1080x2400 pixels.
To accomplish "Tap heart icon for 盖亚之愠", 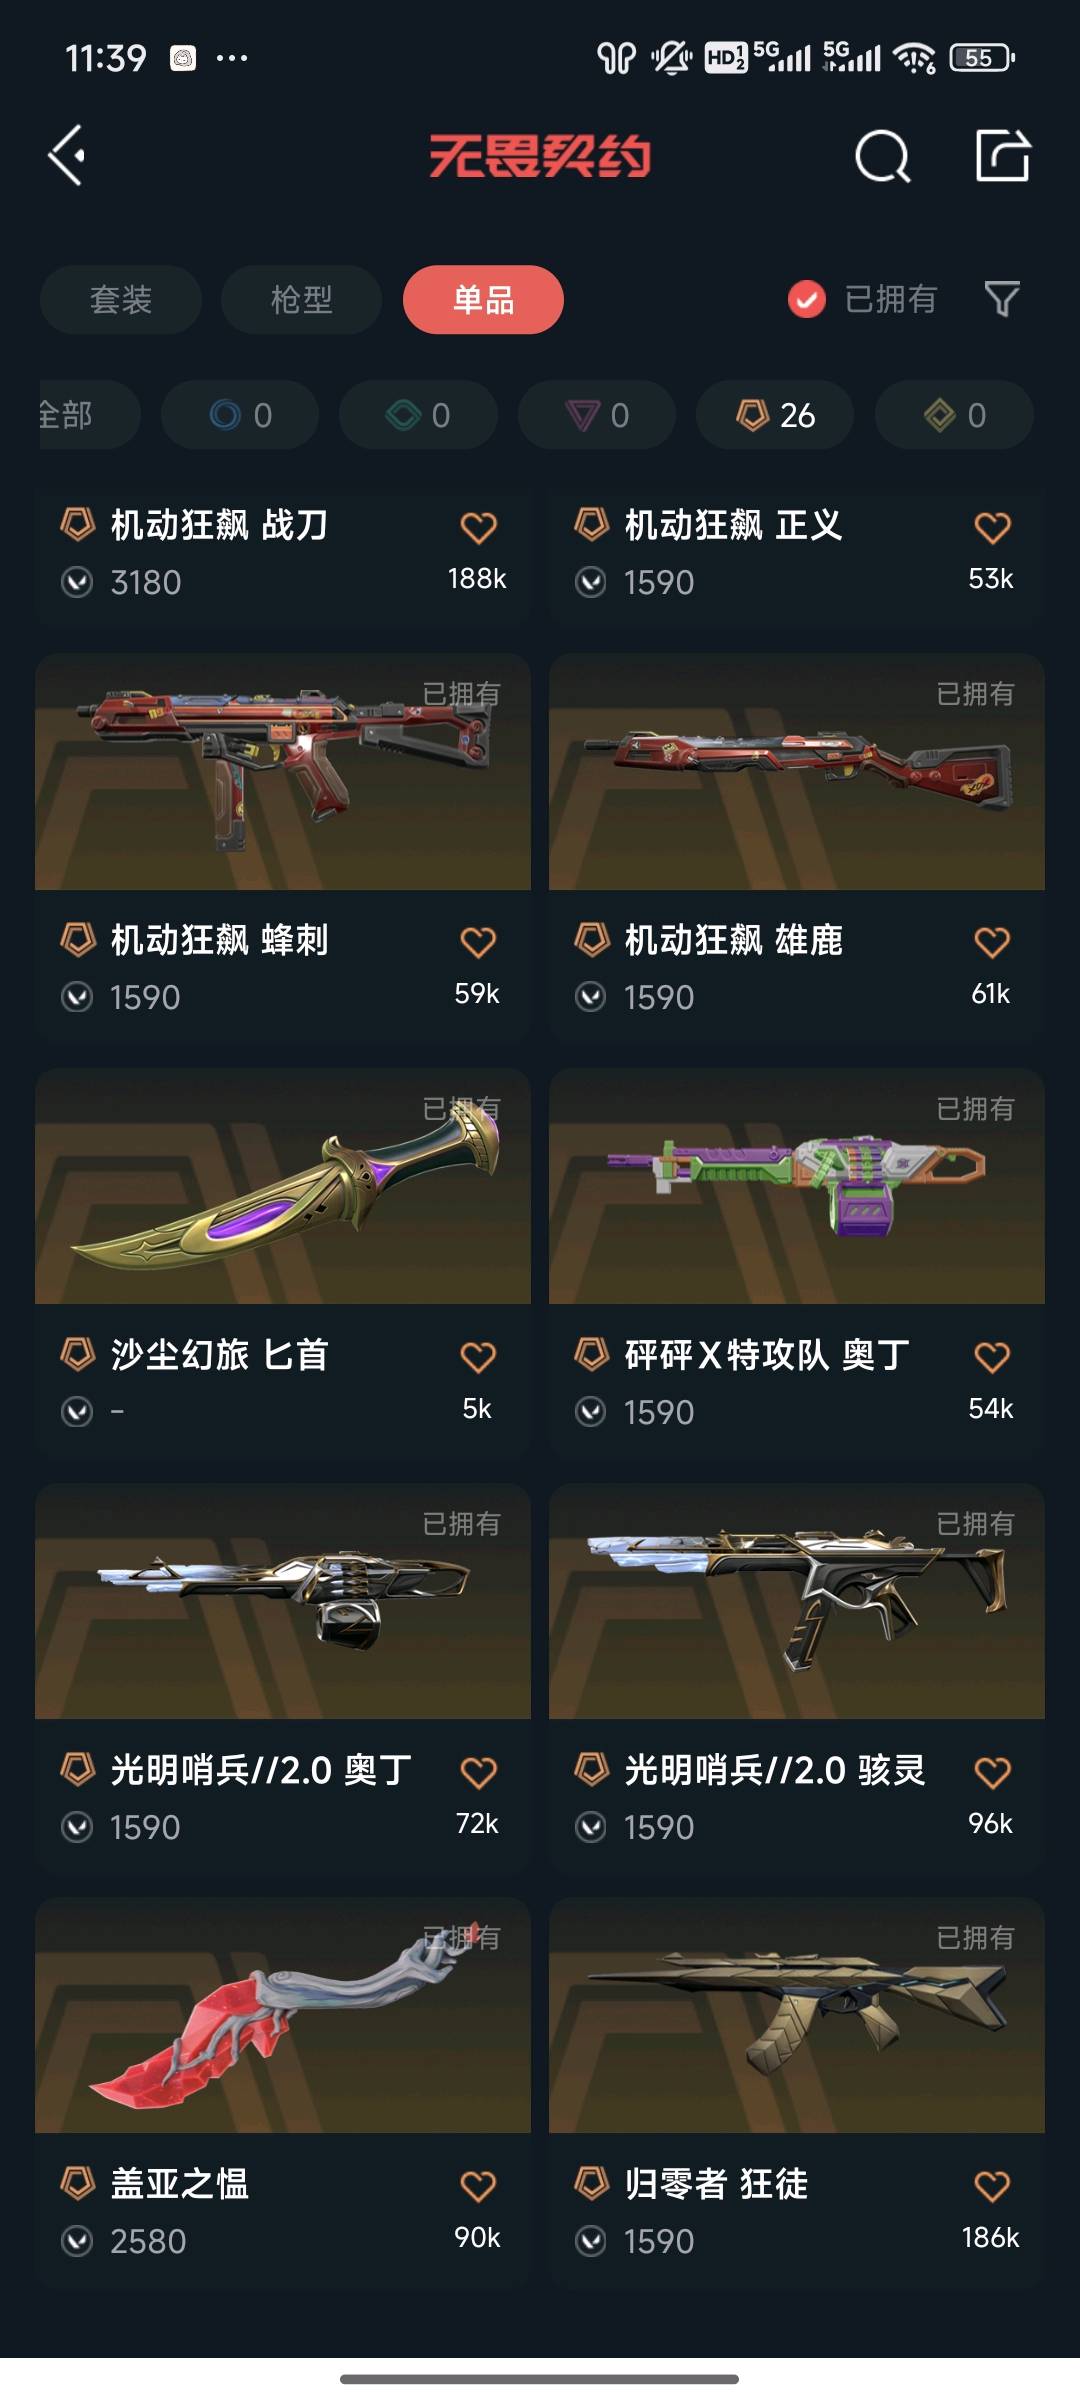I will pos(478,2186).
